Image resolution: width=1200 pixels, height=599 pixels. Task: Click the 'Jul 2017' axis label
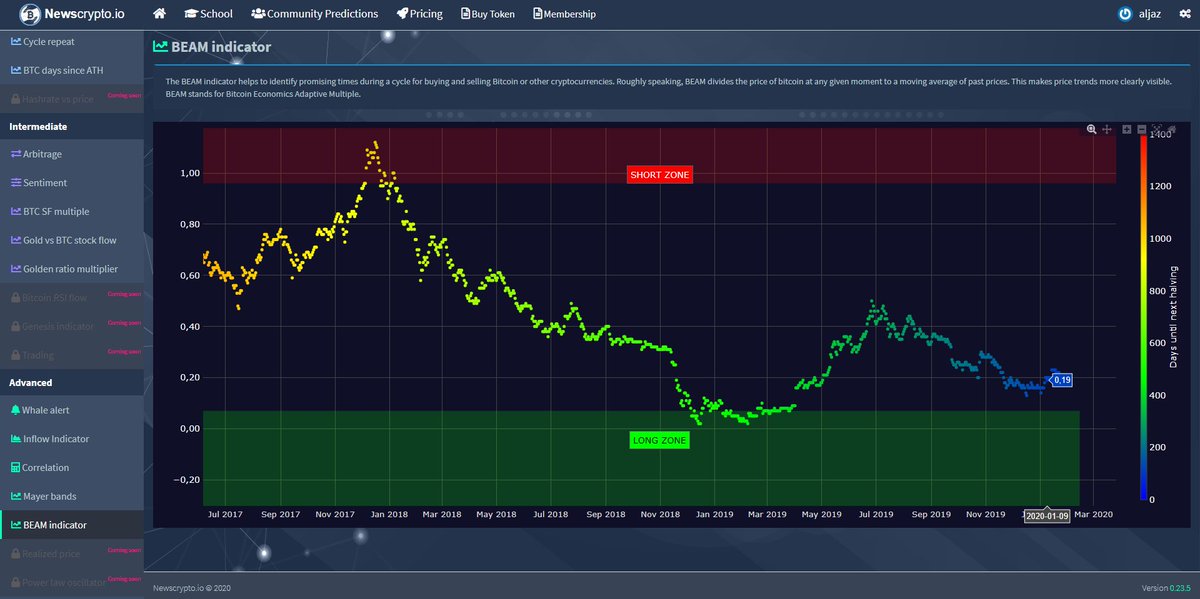pos(225,514)
